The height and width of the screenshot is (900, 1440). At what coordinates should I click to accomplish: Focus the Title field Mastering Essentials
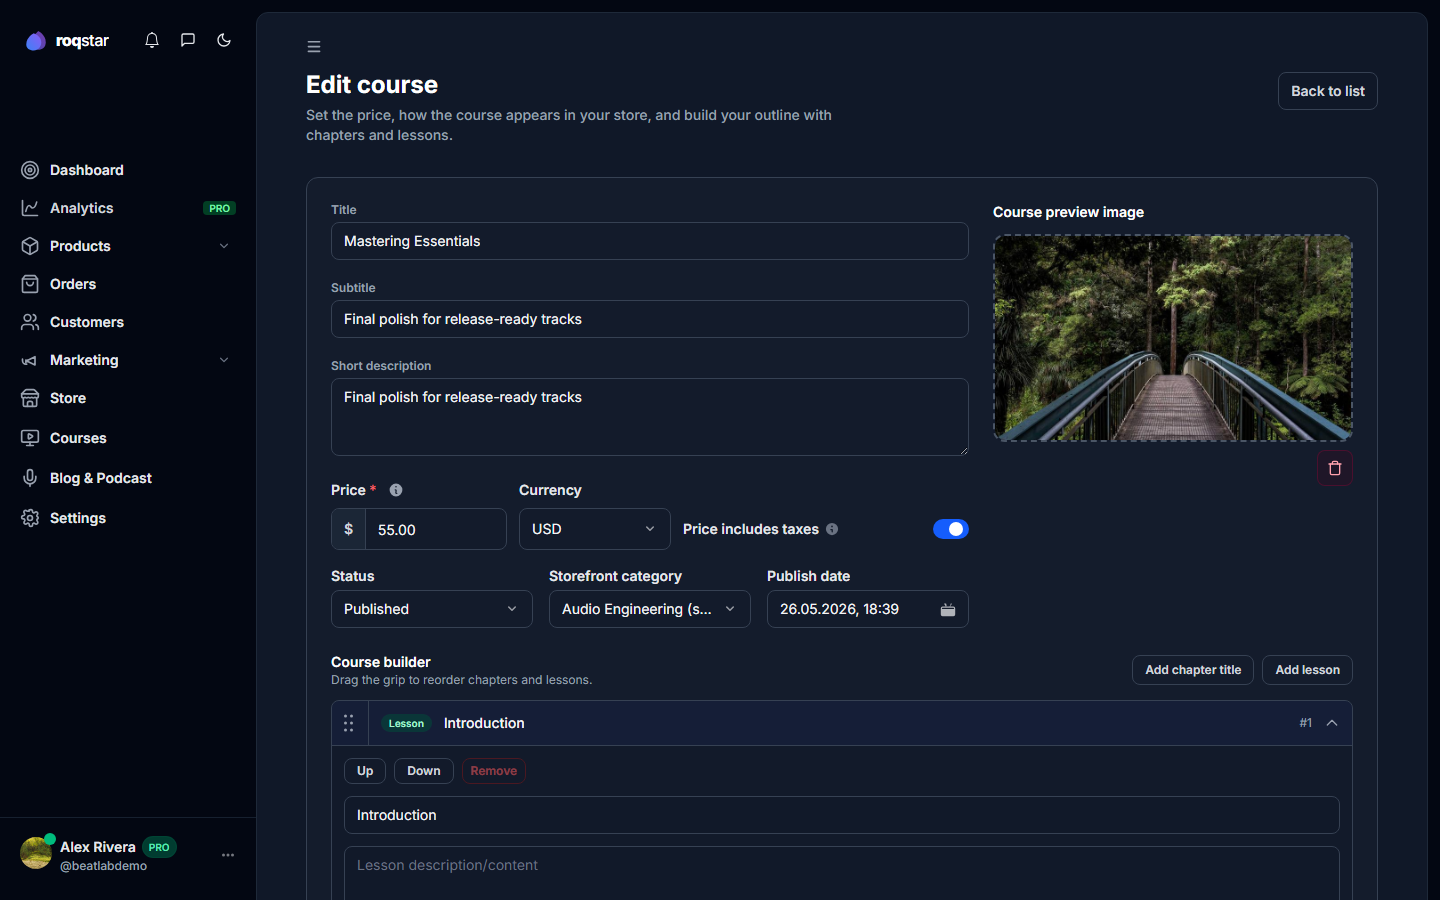click(650, 241)
